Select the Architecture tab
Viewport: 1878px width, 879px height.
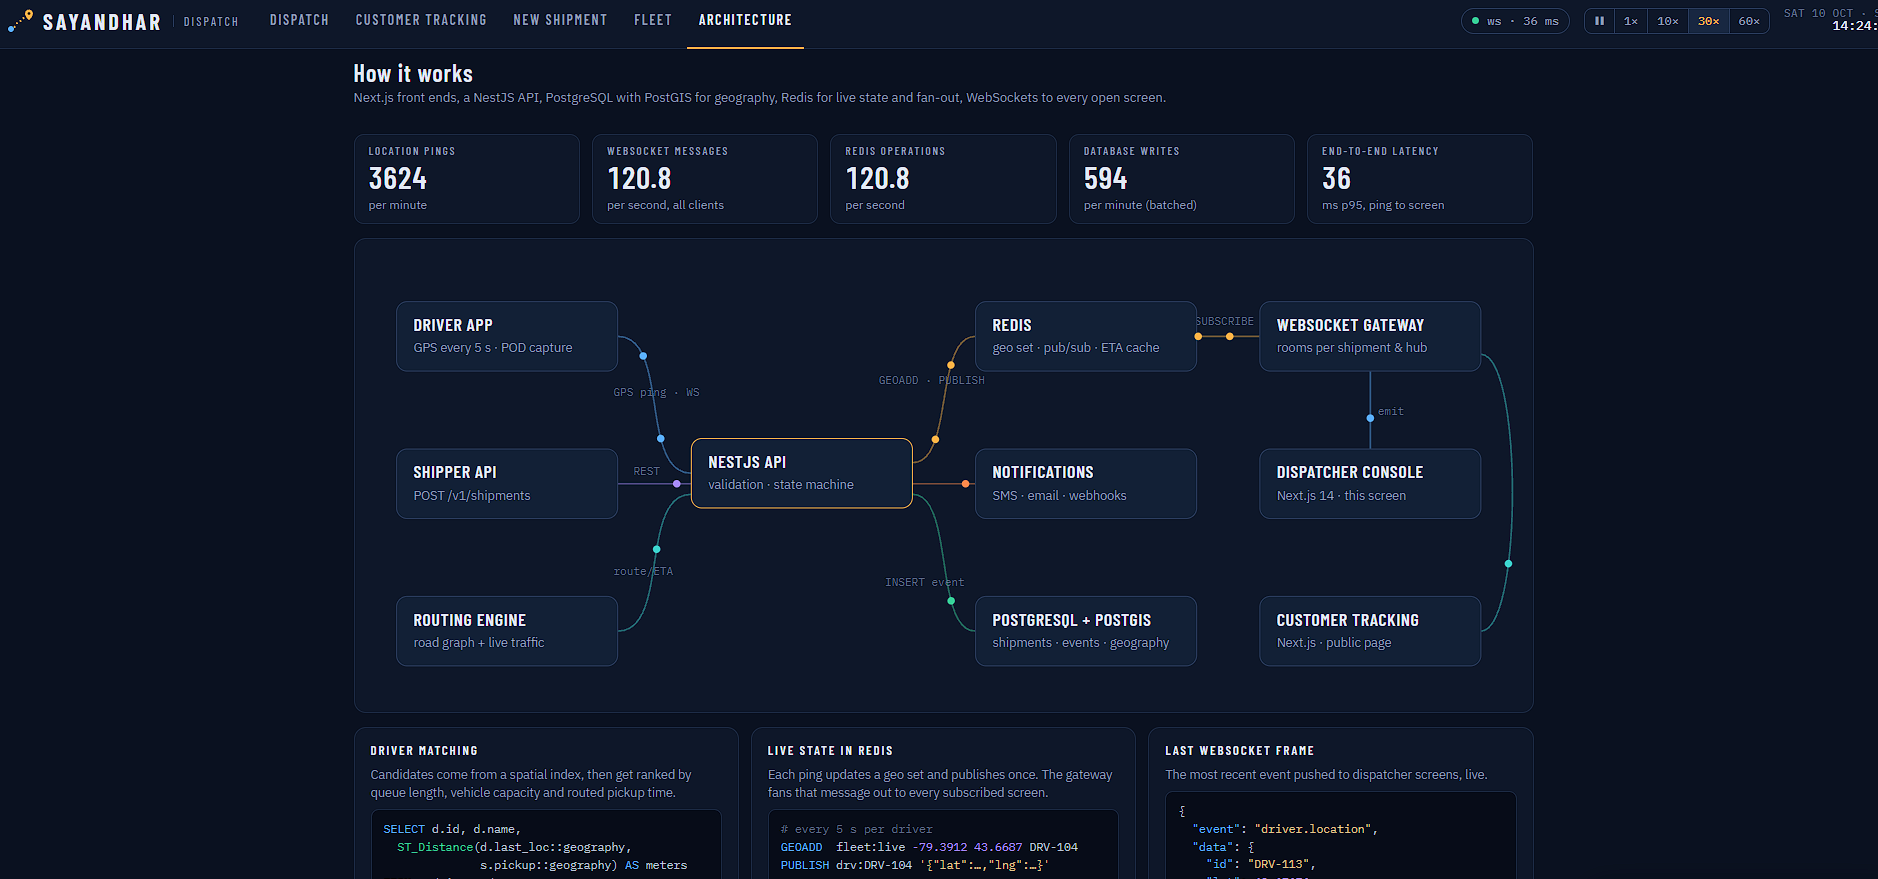pyautogui.click(x=745, y=20)
